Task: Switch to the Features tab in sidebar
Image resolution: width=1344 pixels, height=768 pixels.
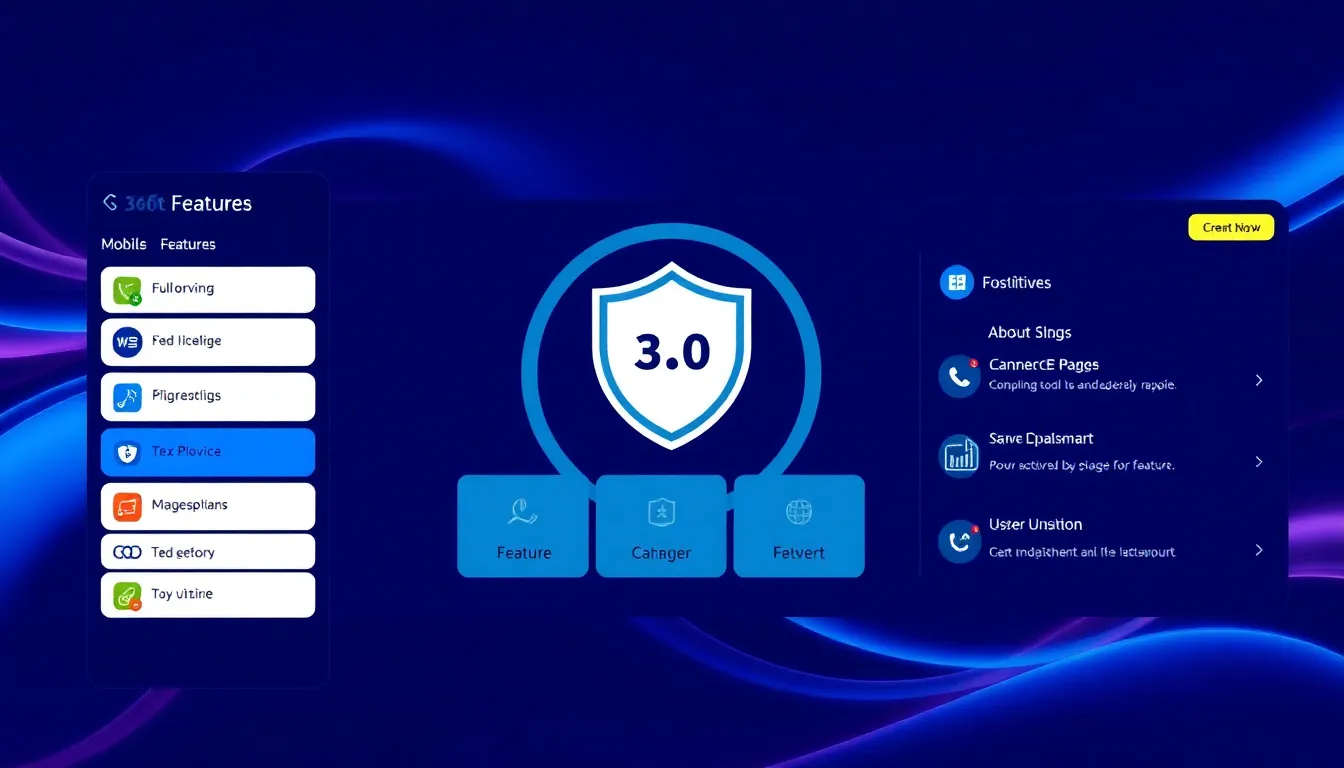Action: point(188,244)
